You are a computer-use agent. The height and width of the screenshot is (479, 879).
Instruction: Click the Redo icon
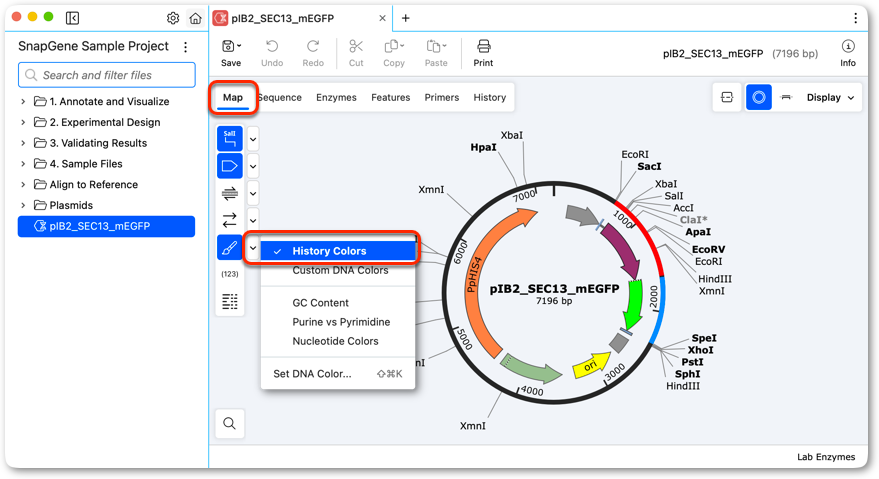coord(313,53)
